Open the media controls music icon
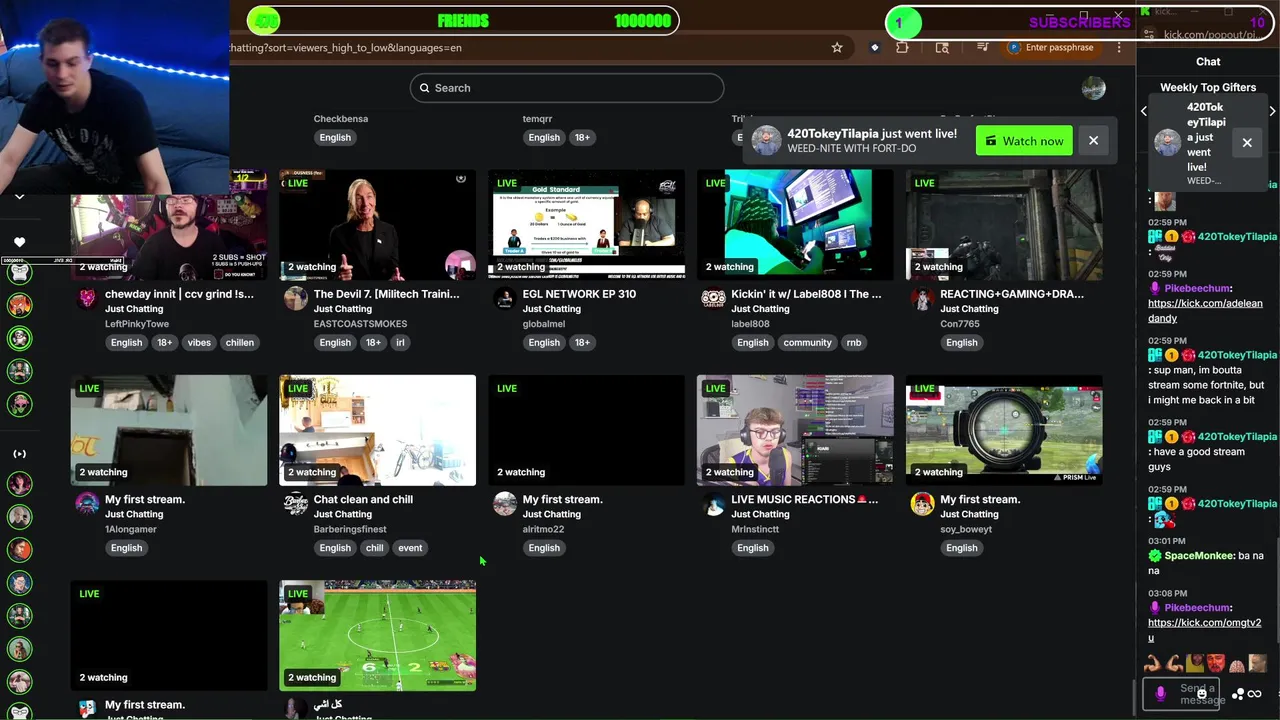1280x720 pixels. (x=983, y=47)
